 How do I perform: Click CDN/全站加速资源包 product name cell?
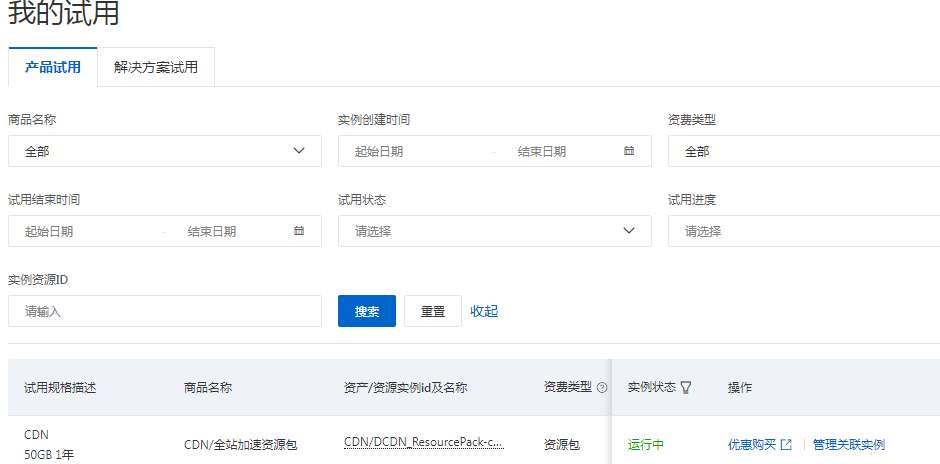[240, 445]
